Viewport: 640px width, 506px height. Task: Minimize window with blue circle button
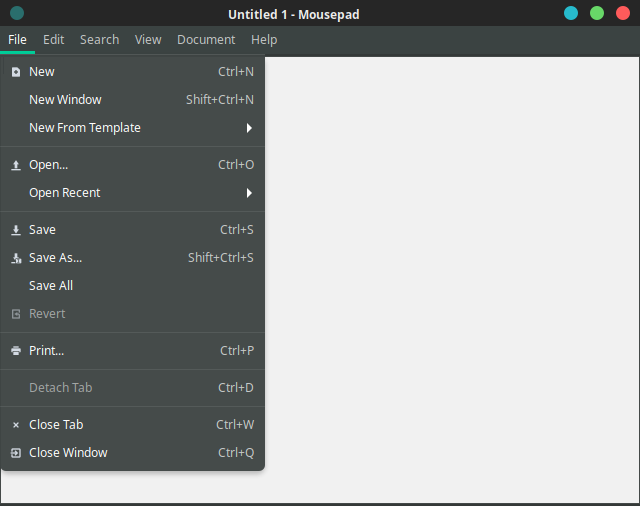click(571, 13)
